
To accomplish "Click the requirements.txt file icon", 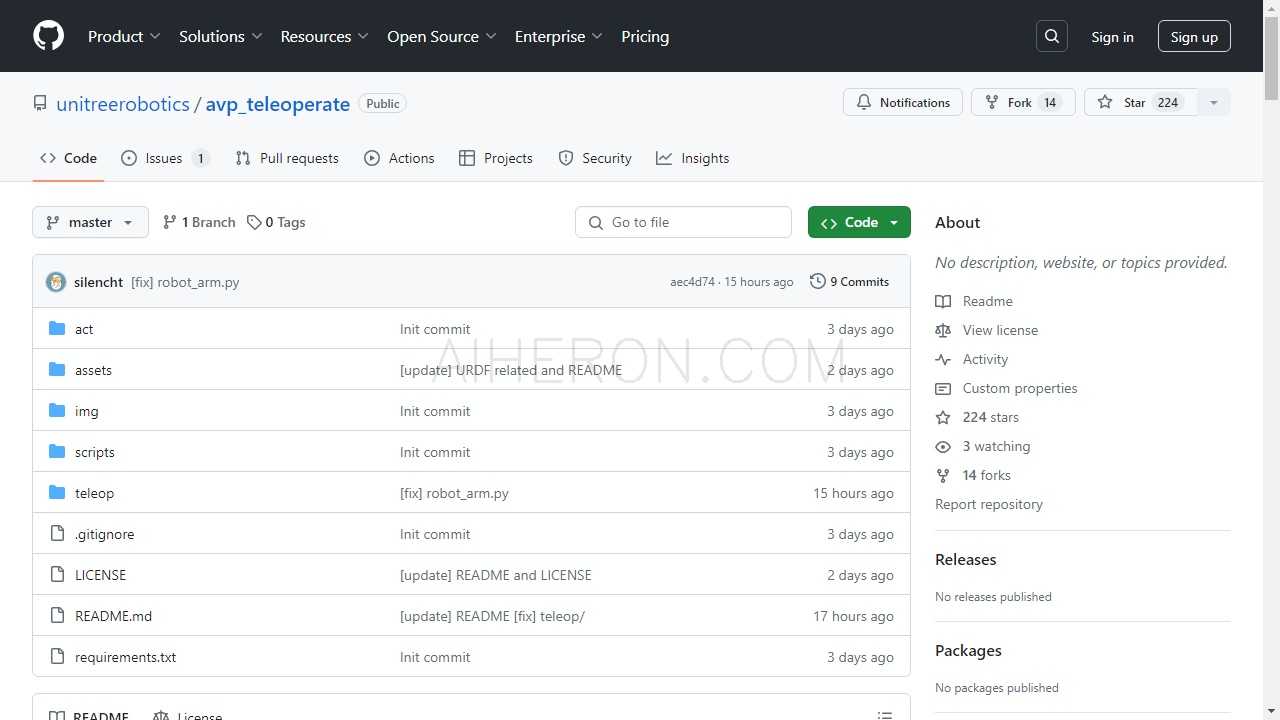I will [57, 657].
